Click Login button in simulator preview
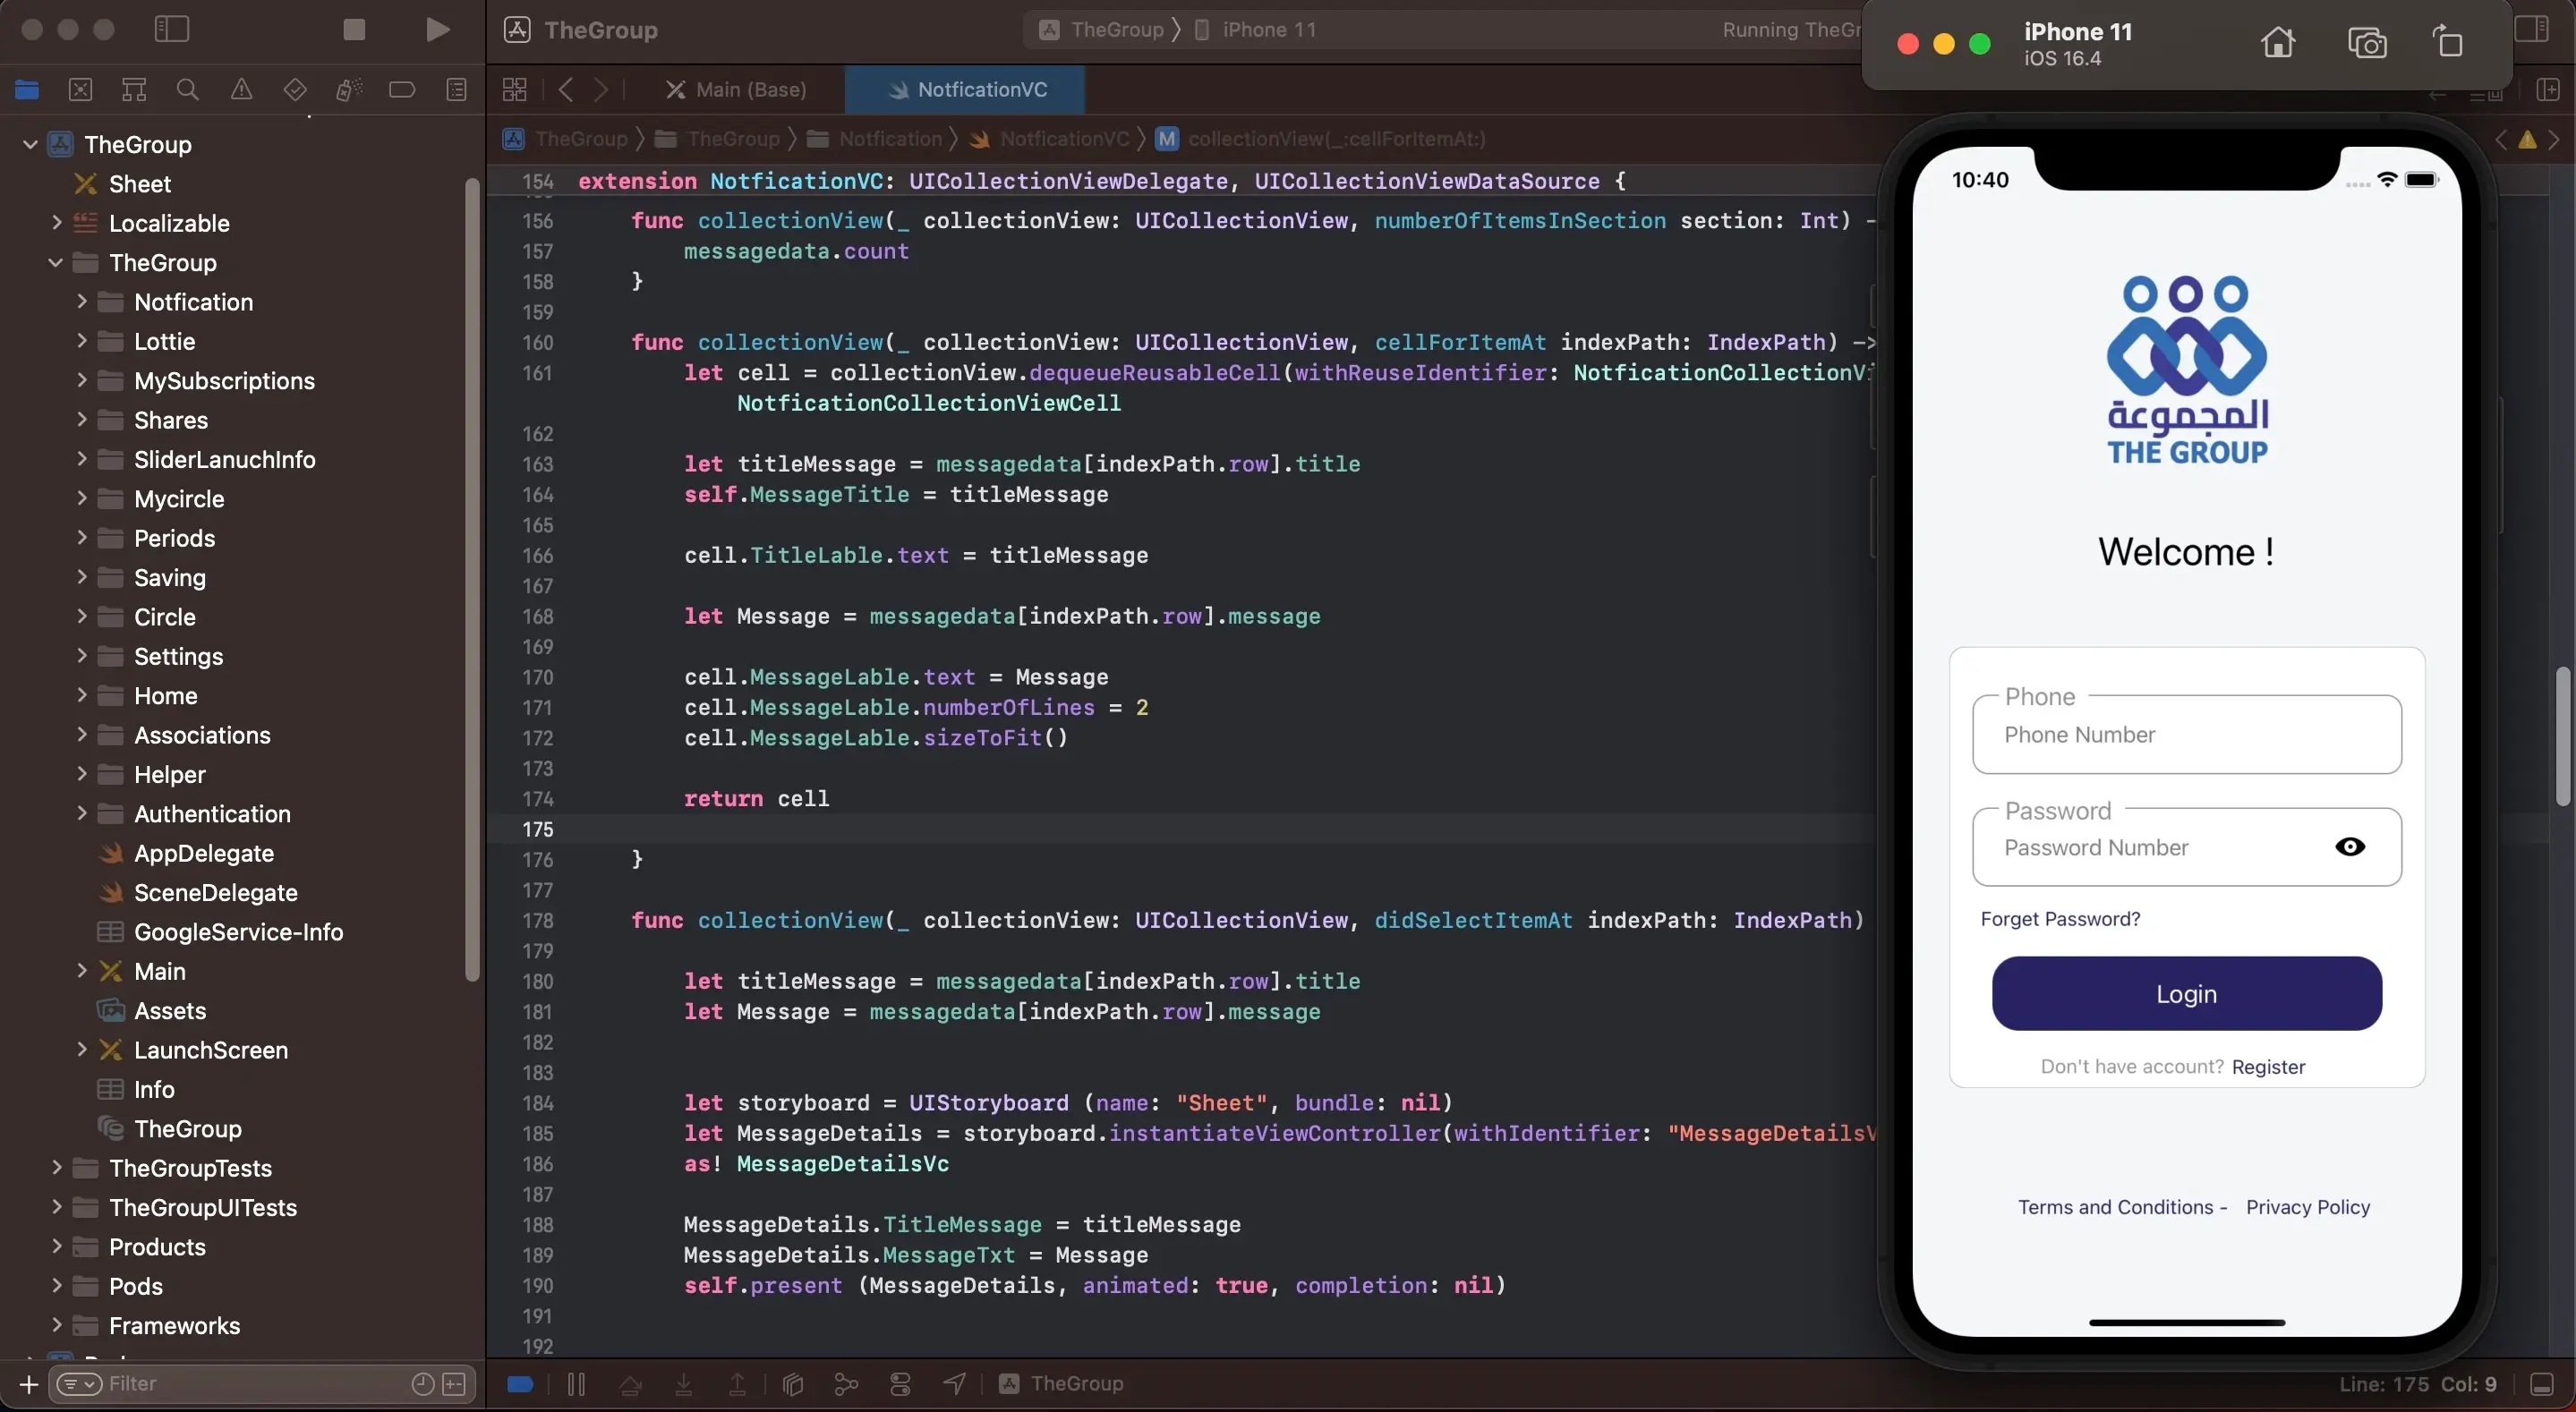This screenshot has height=1412, width=2576. (x=2187, y=991)
